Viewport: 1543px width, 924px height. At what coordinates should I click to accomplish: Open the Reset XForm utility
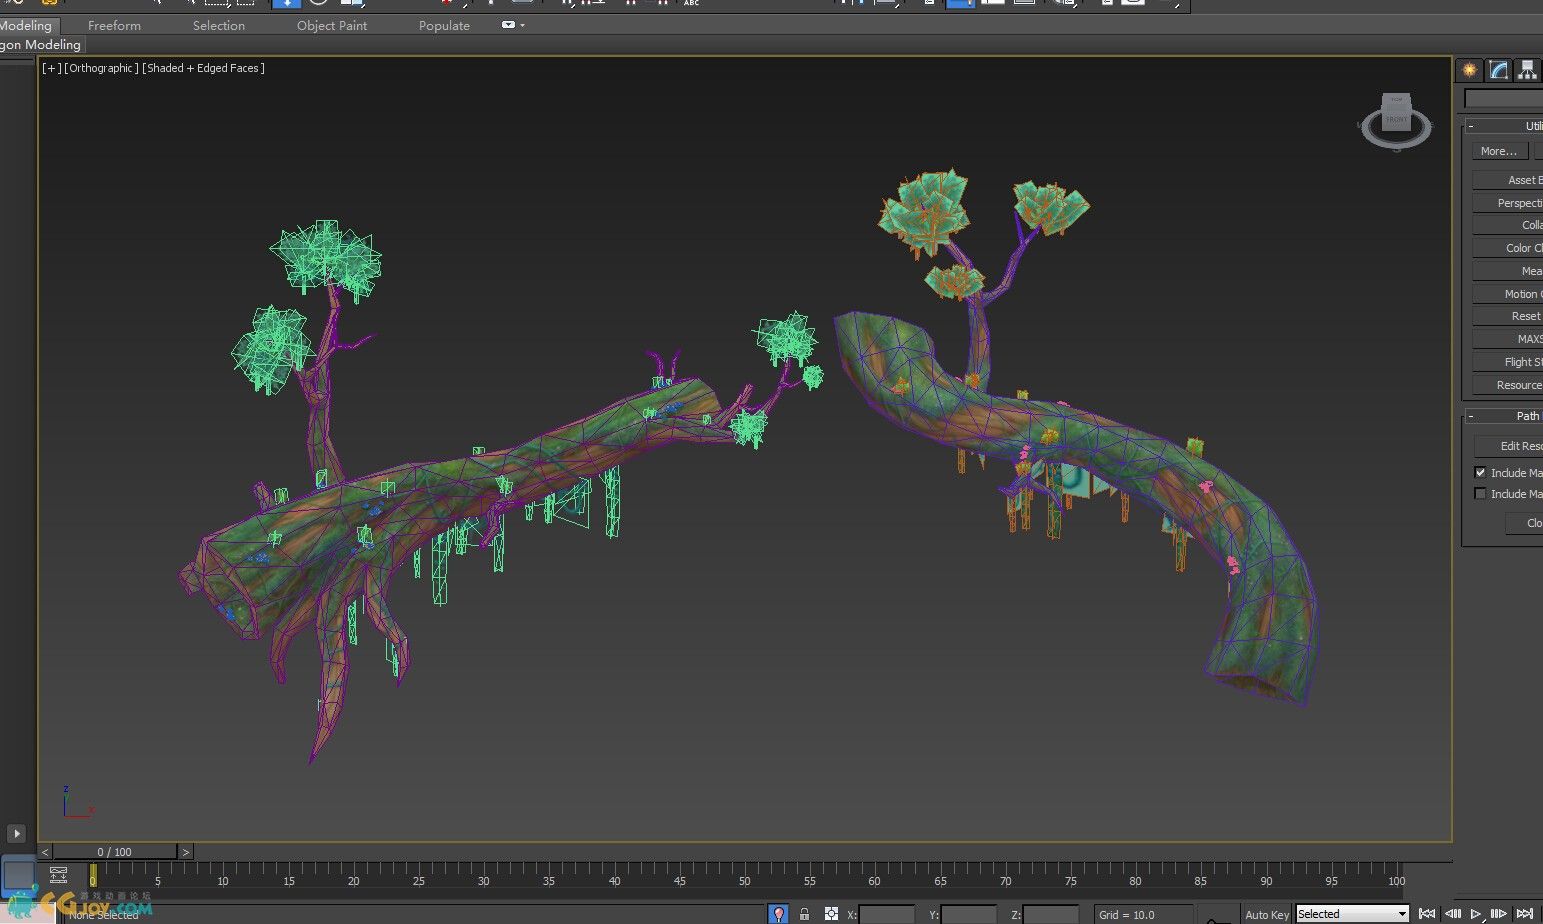[1508, 316]
